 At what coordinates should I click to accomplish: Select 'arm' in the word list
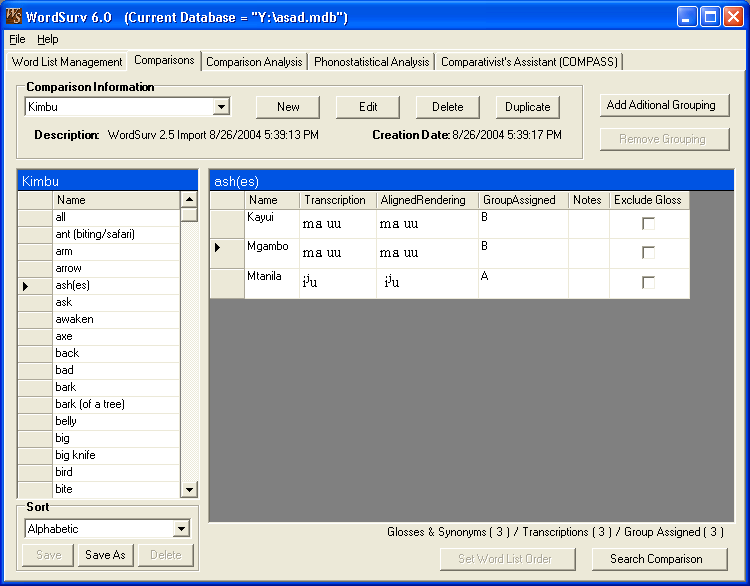click(116, 251)
